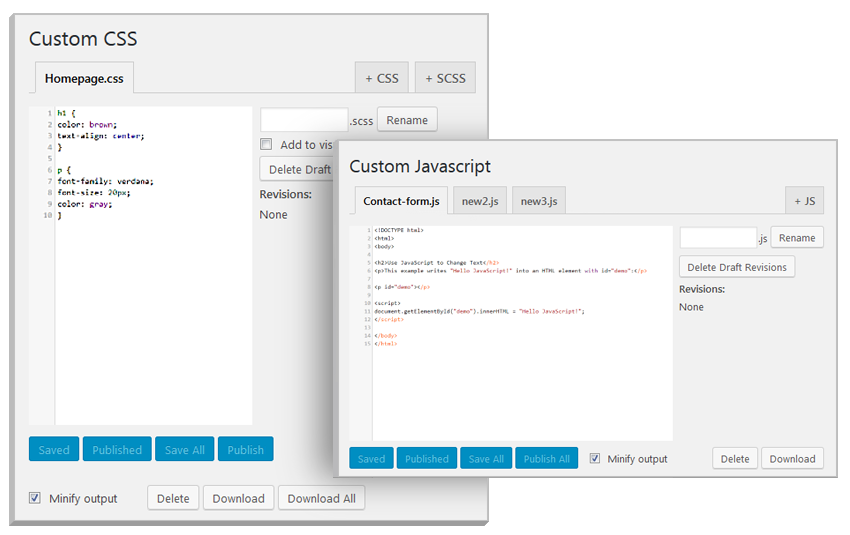
Task: Select the Homepage.css tab
Action: tap(84, 78)
